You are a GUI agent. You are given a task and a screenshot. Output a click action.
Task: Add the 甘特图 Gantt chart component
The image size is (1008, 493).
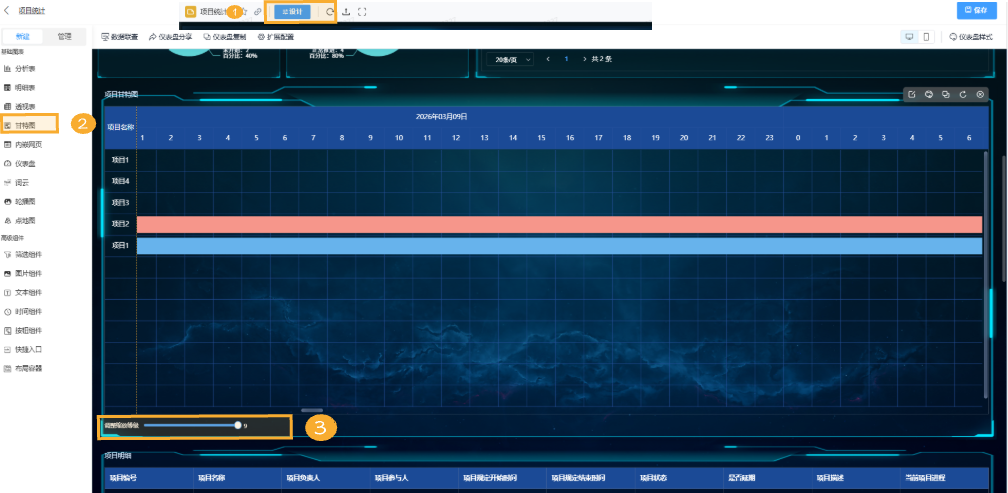(x=26, y=125)
